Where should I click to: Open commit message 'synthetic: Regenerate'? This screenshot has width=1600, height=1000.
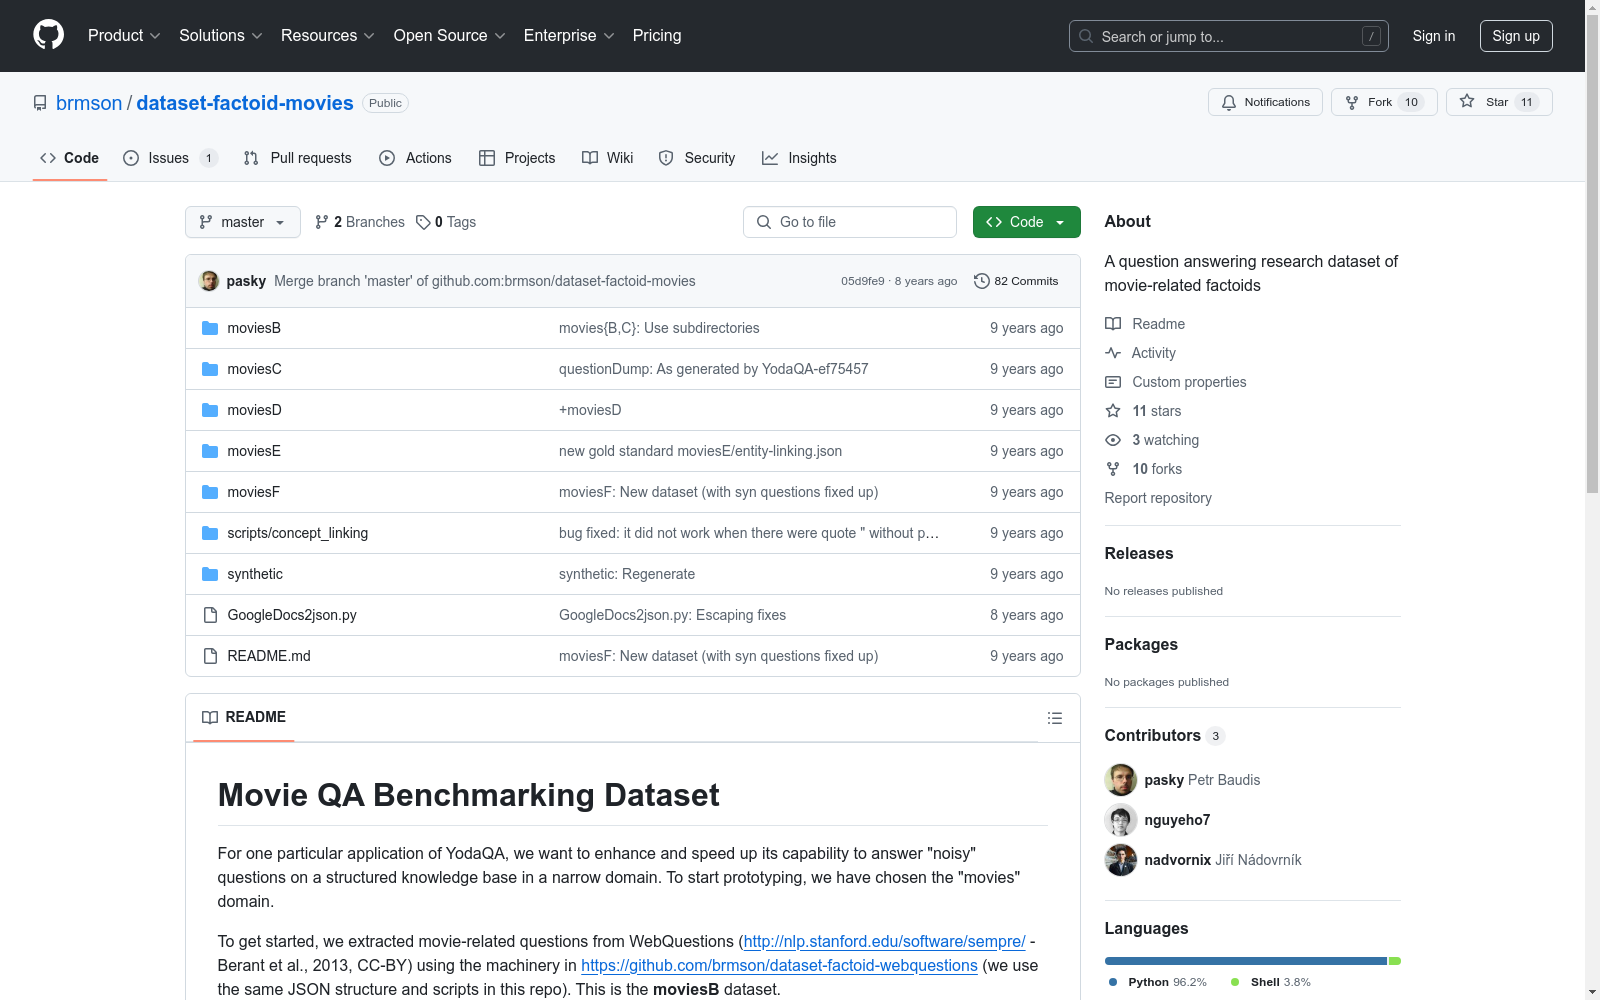point(627,574)
